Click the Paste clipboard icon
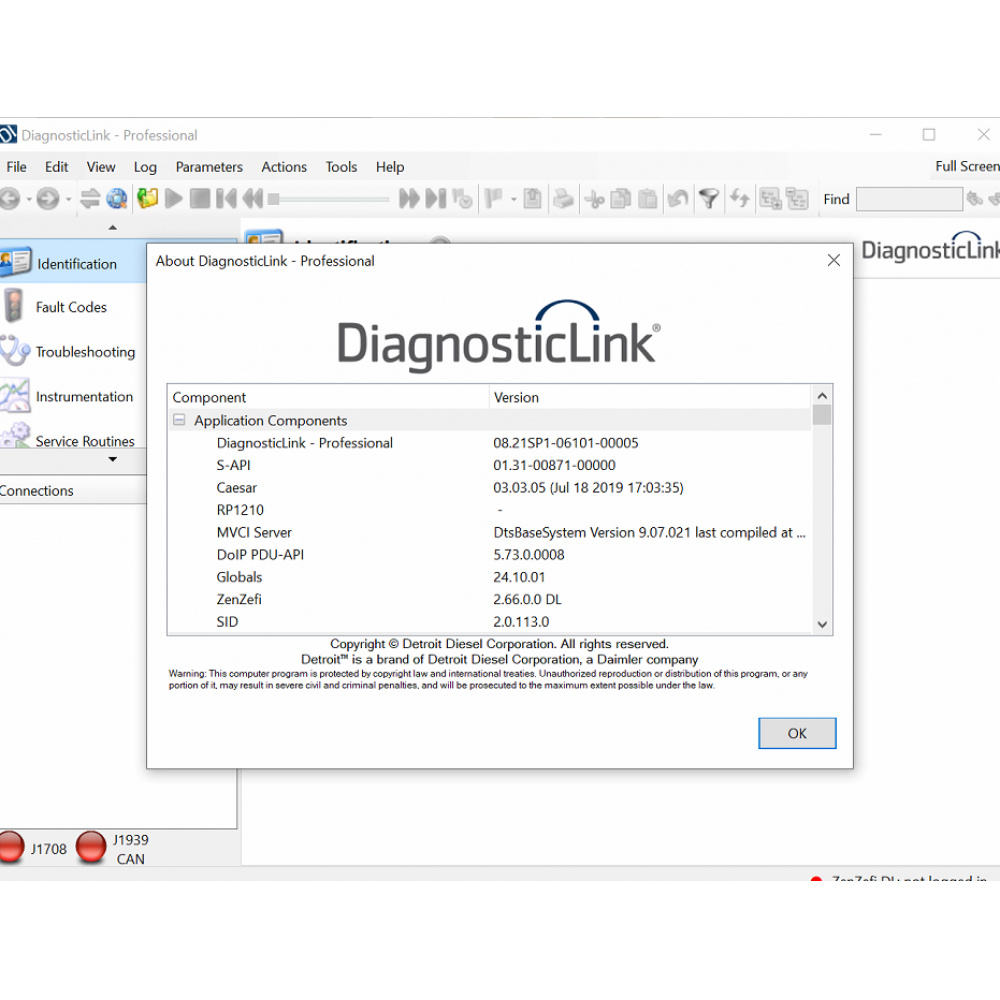The width and height of the screenshot is (1000, 1000). [x=647, y=200]
